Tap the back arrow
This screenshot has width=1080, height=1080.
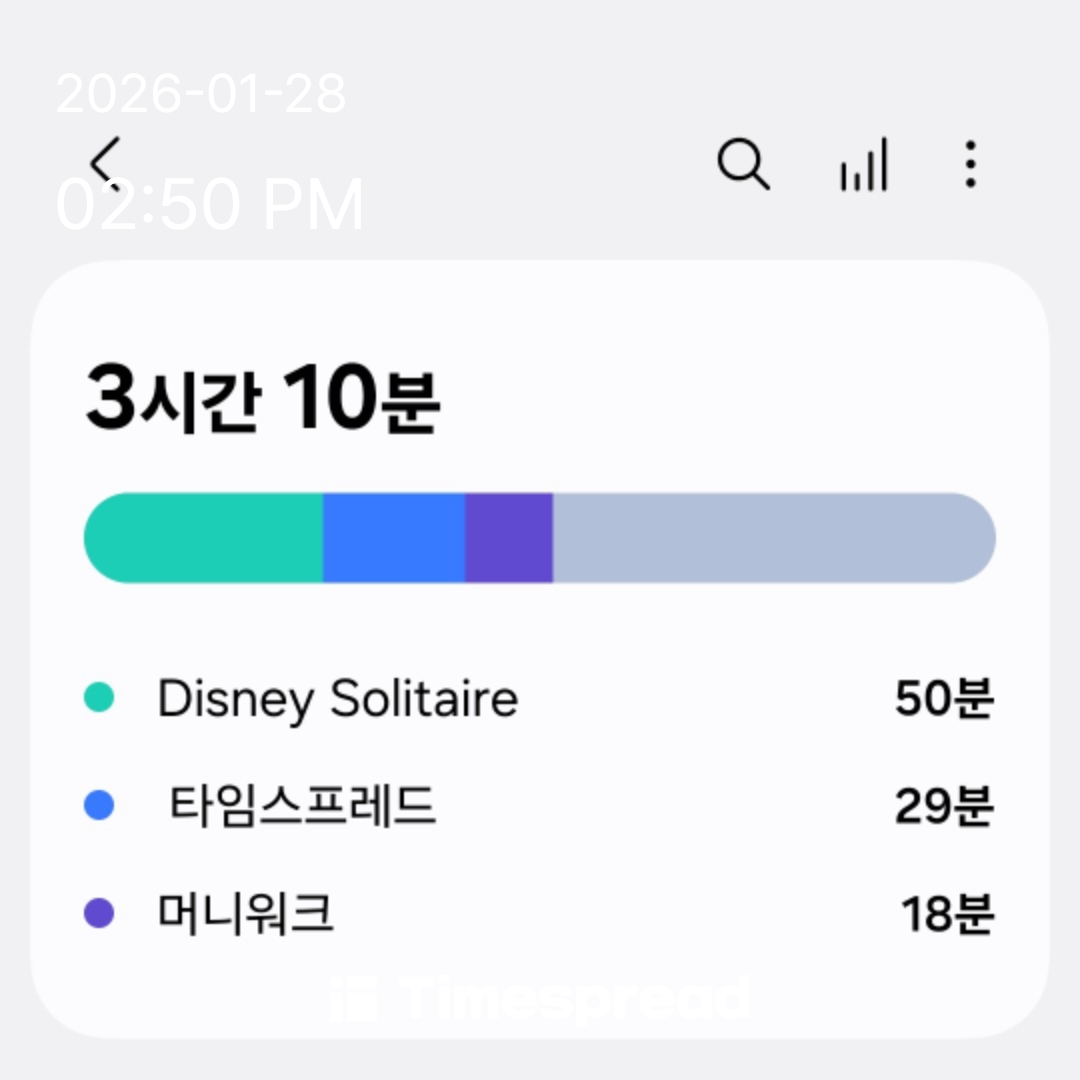[x=104, y=162]
